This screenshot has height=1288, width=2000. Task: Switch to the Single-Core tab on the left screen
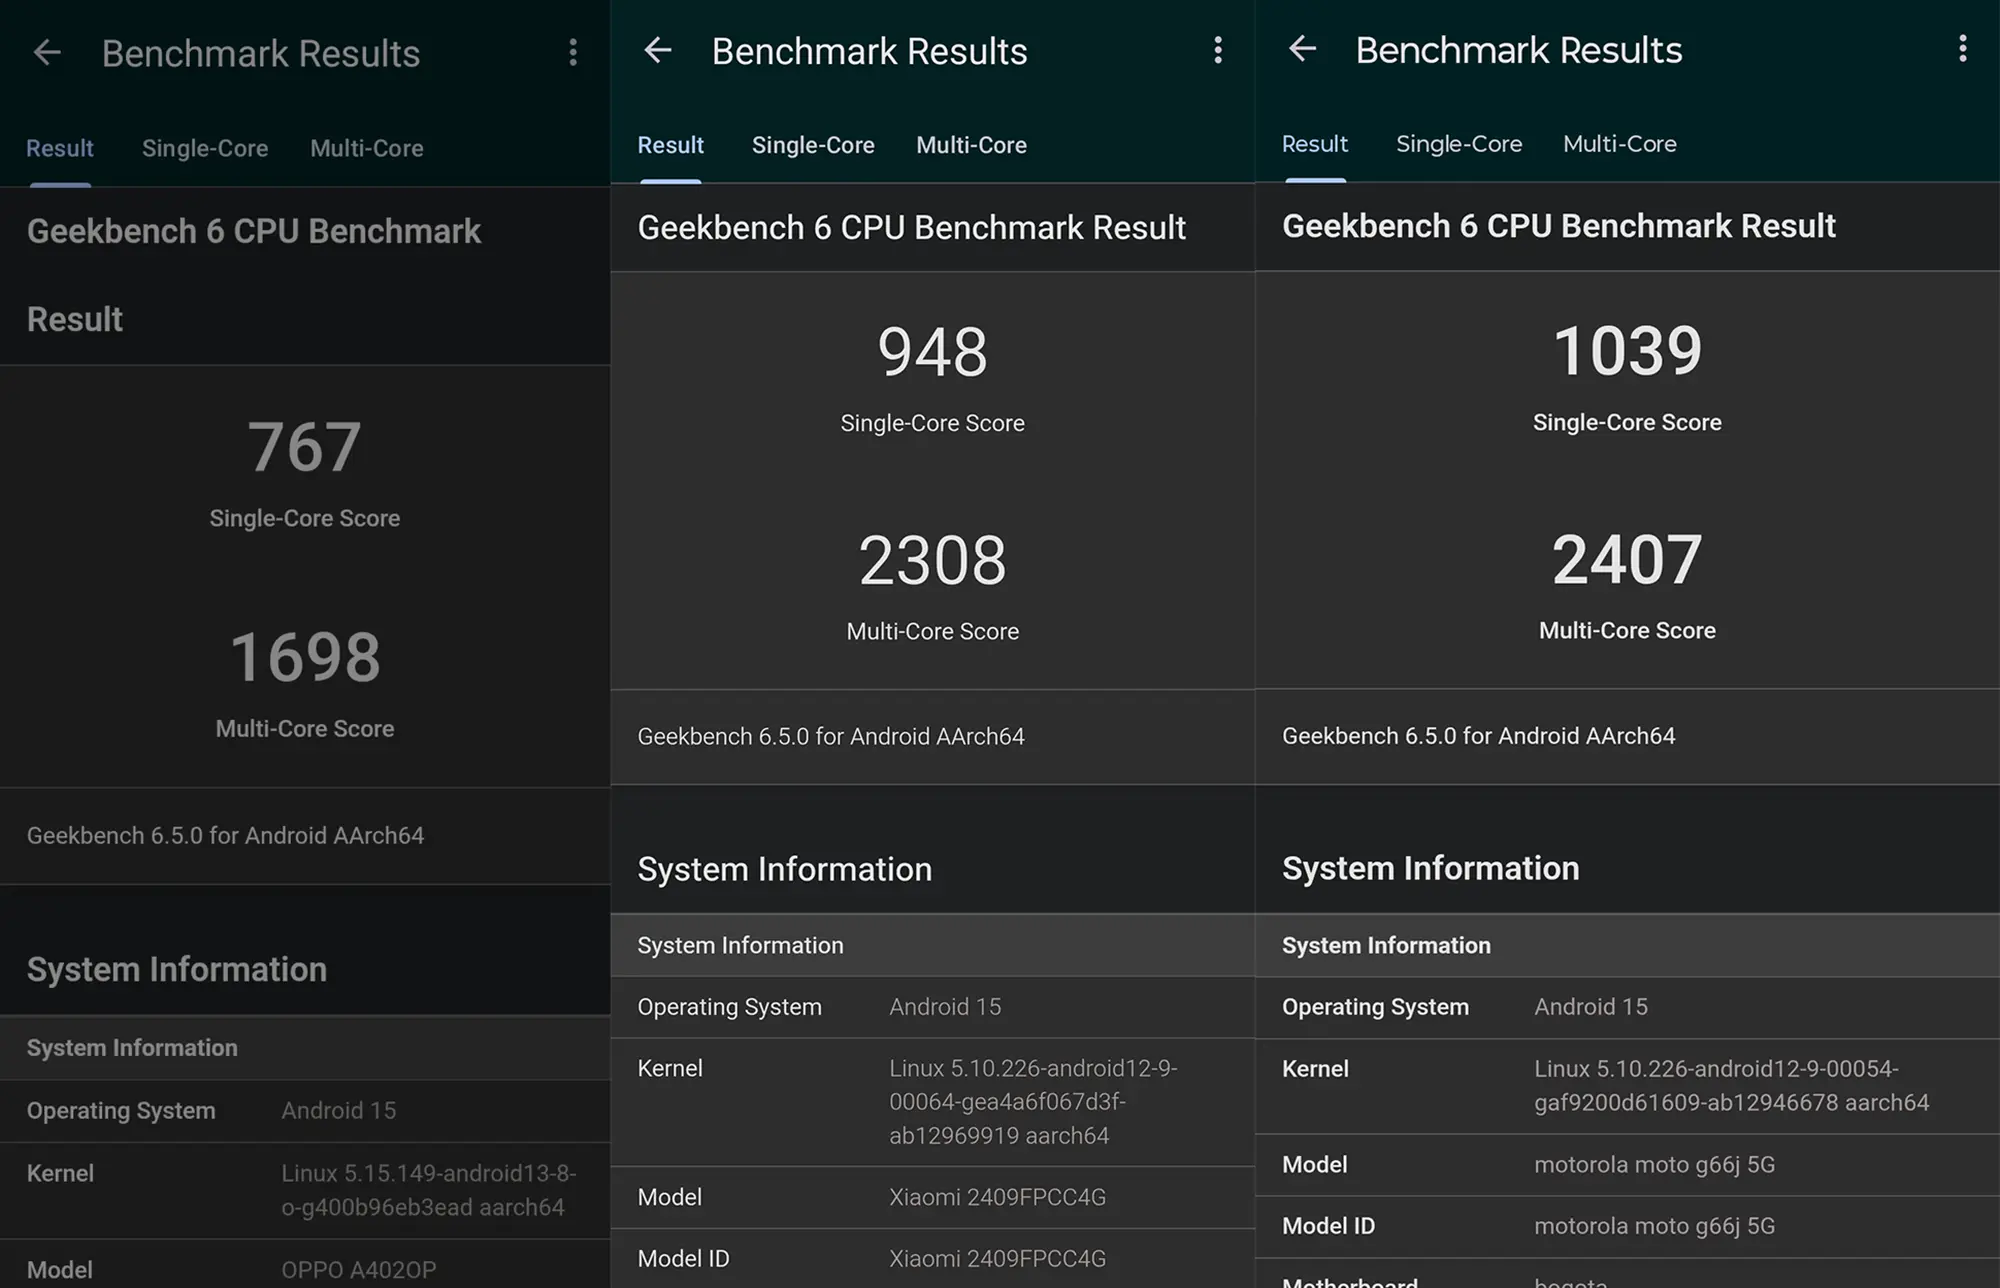(204, 148)
